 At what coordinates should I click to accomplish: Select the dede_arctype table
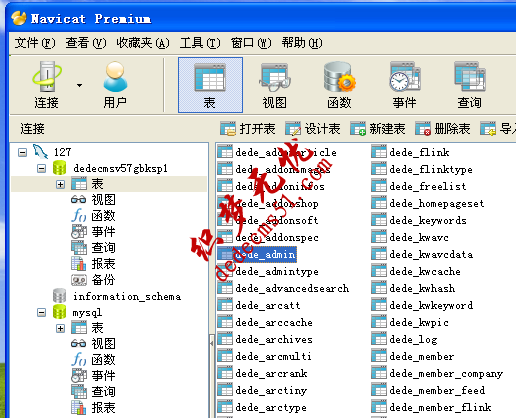click(x=262, y=408)
